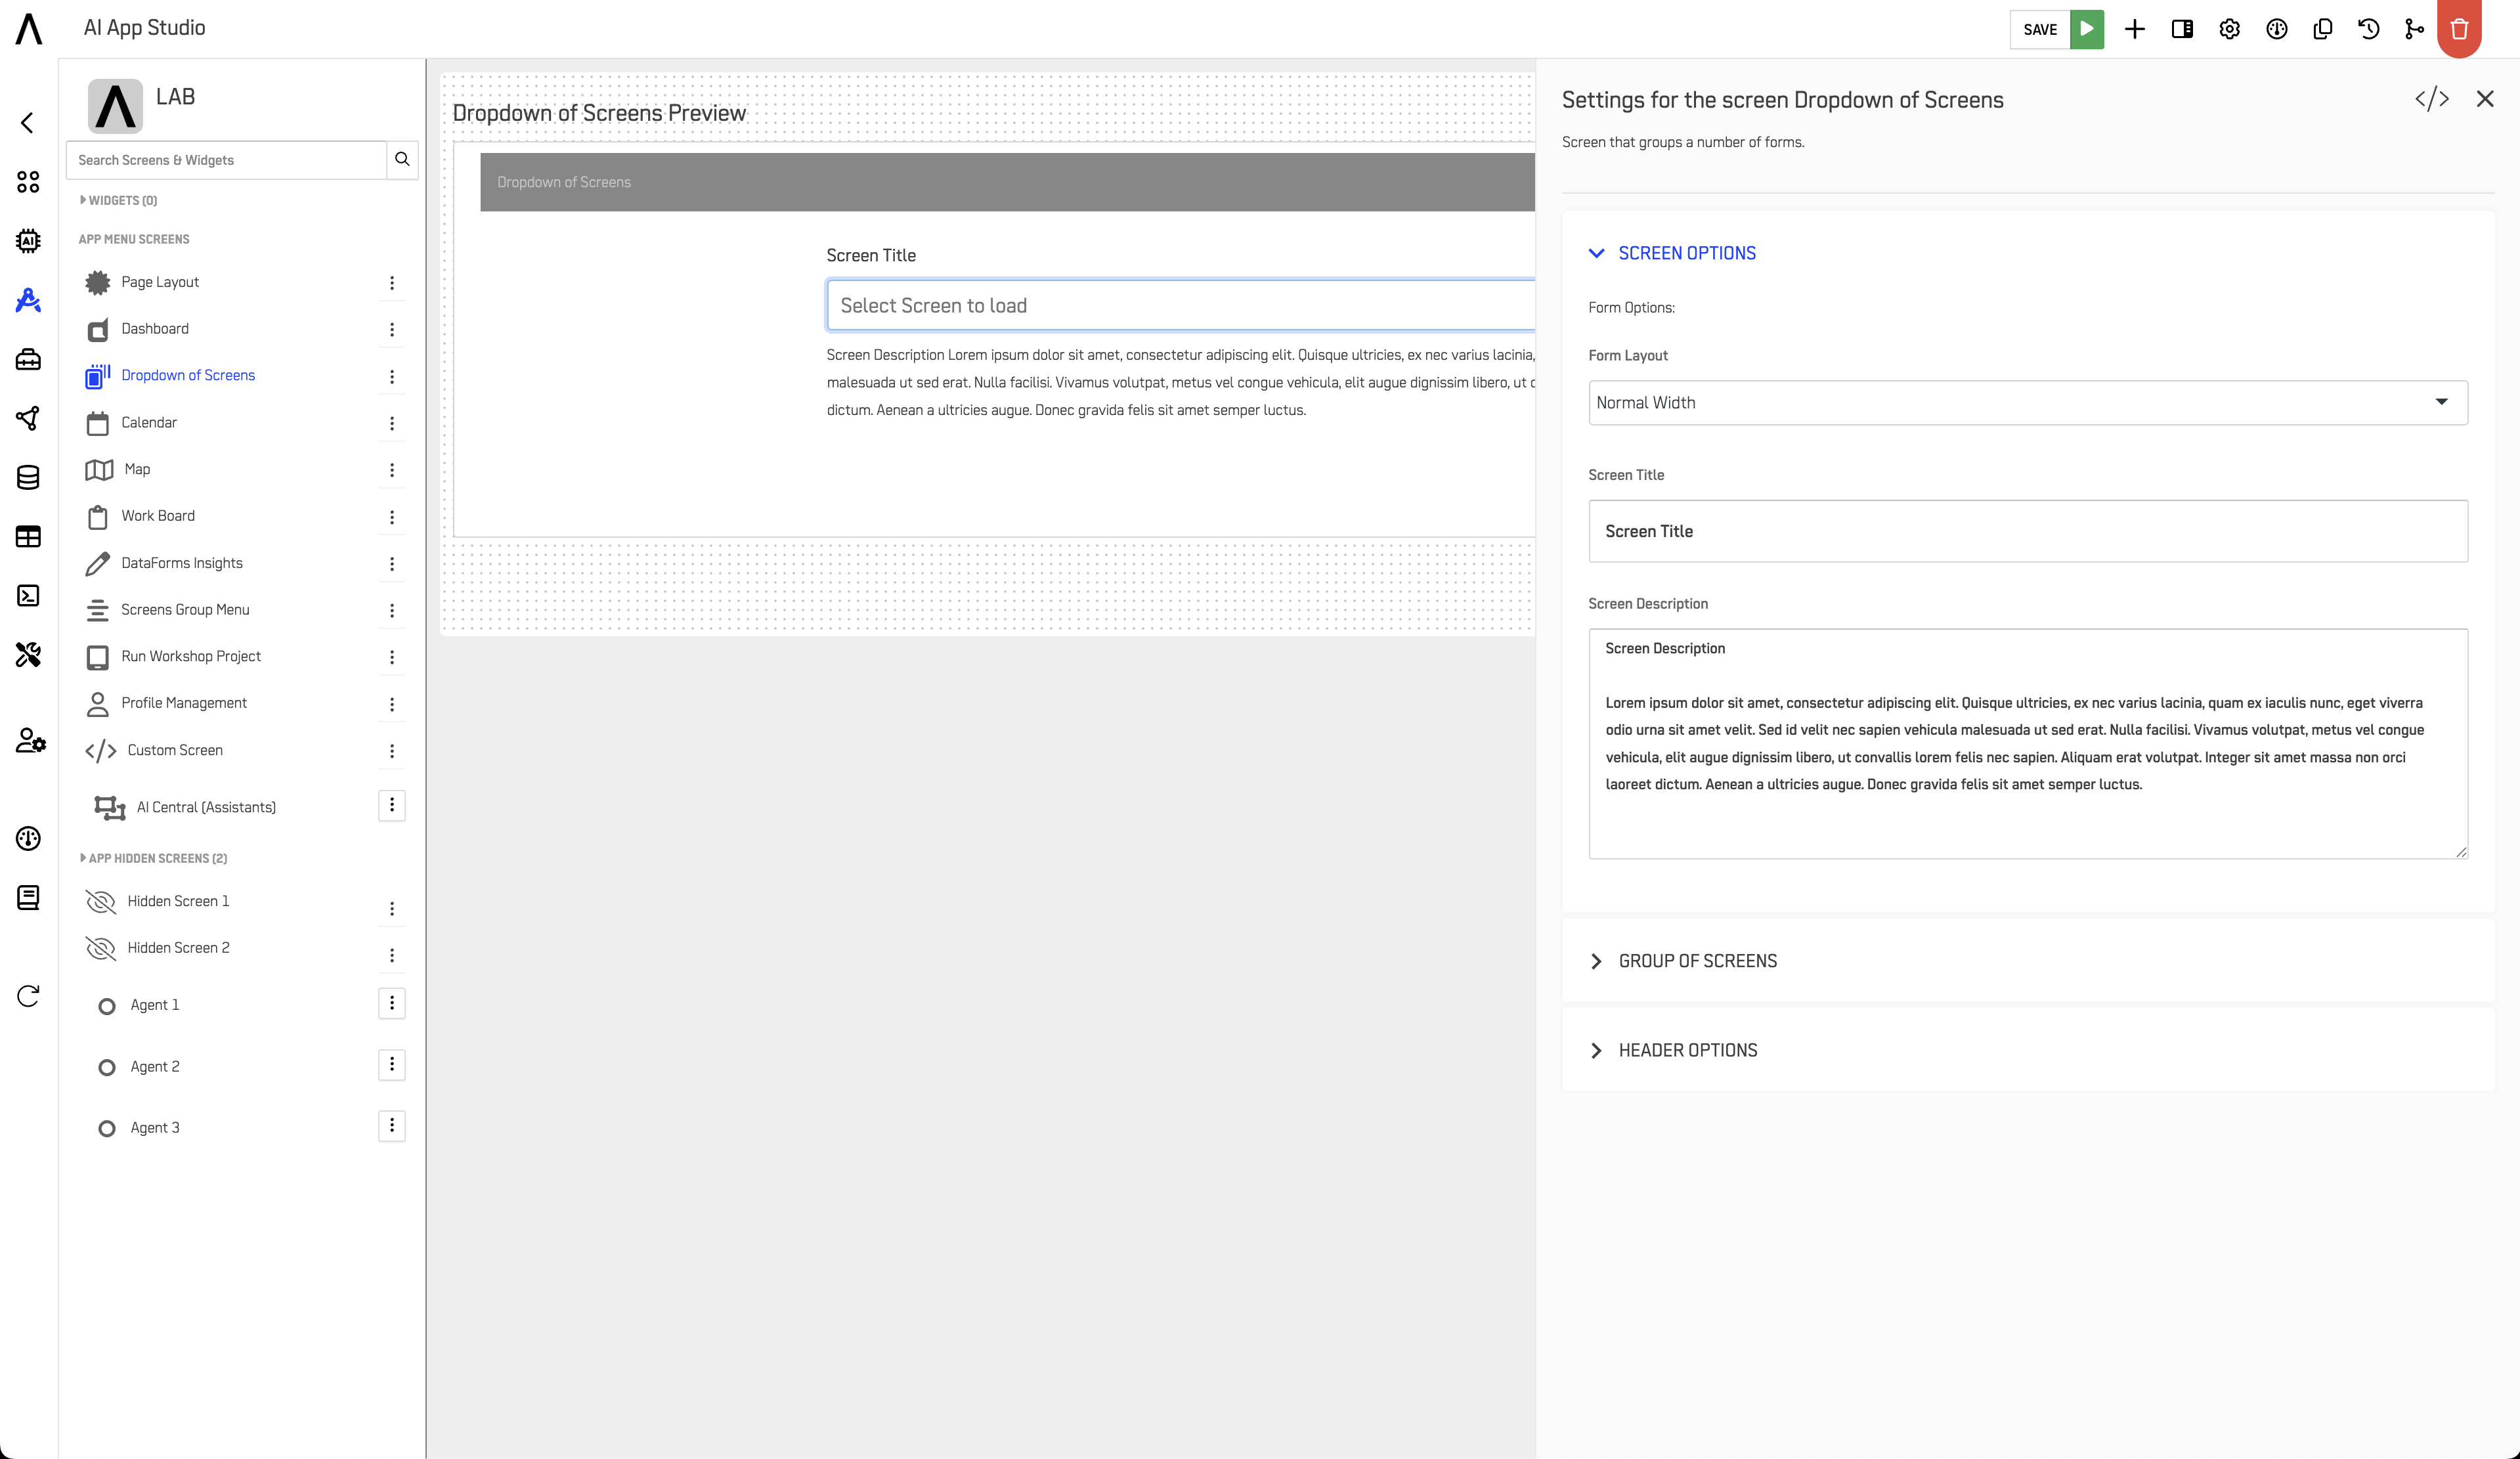Delete the app using the red trash icon
The image size is (2520, 1459).
2458,28
